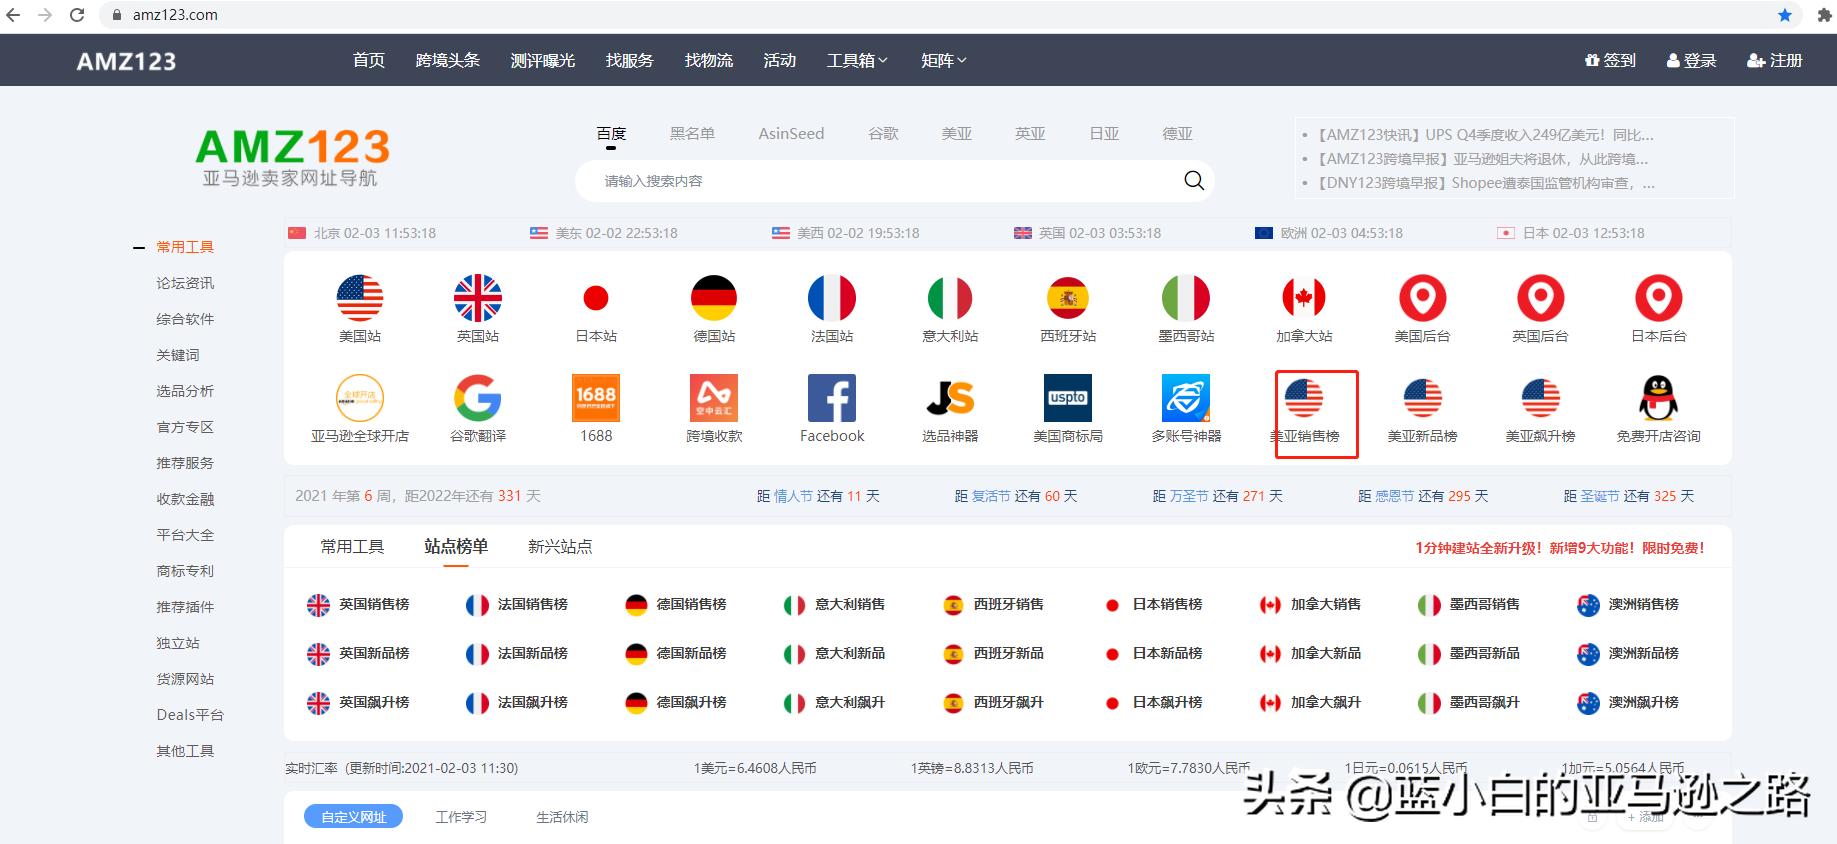Open the 跨境收款 icon
The width and height of the screenshot is (1837, 844).
(x=714, y=398)
